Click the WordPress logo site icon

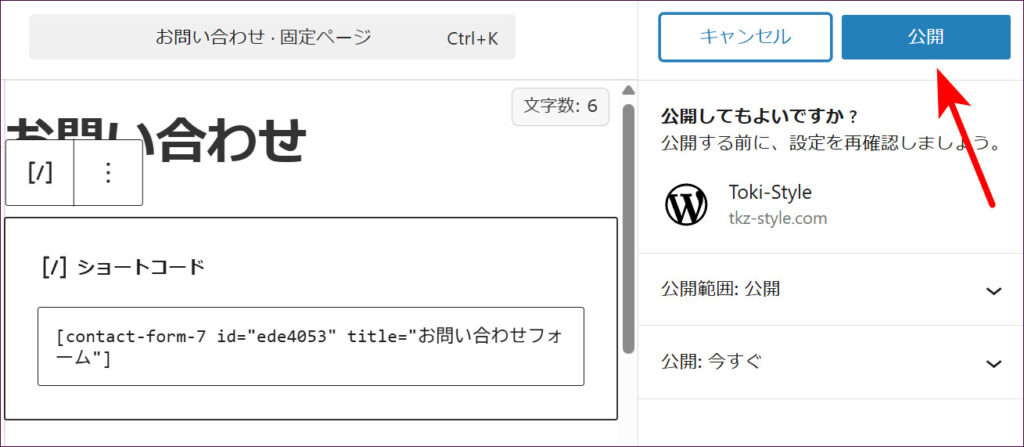coord(687,204)
